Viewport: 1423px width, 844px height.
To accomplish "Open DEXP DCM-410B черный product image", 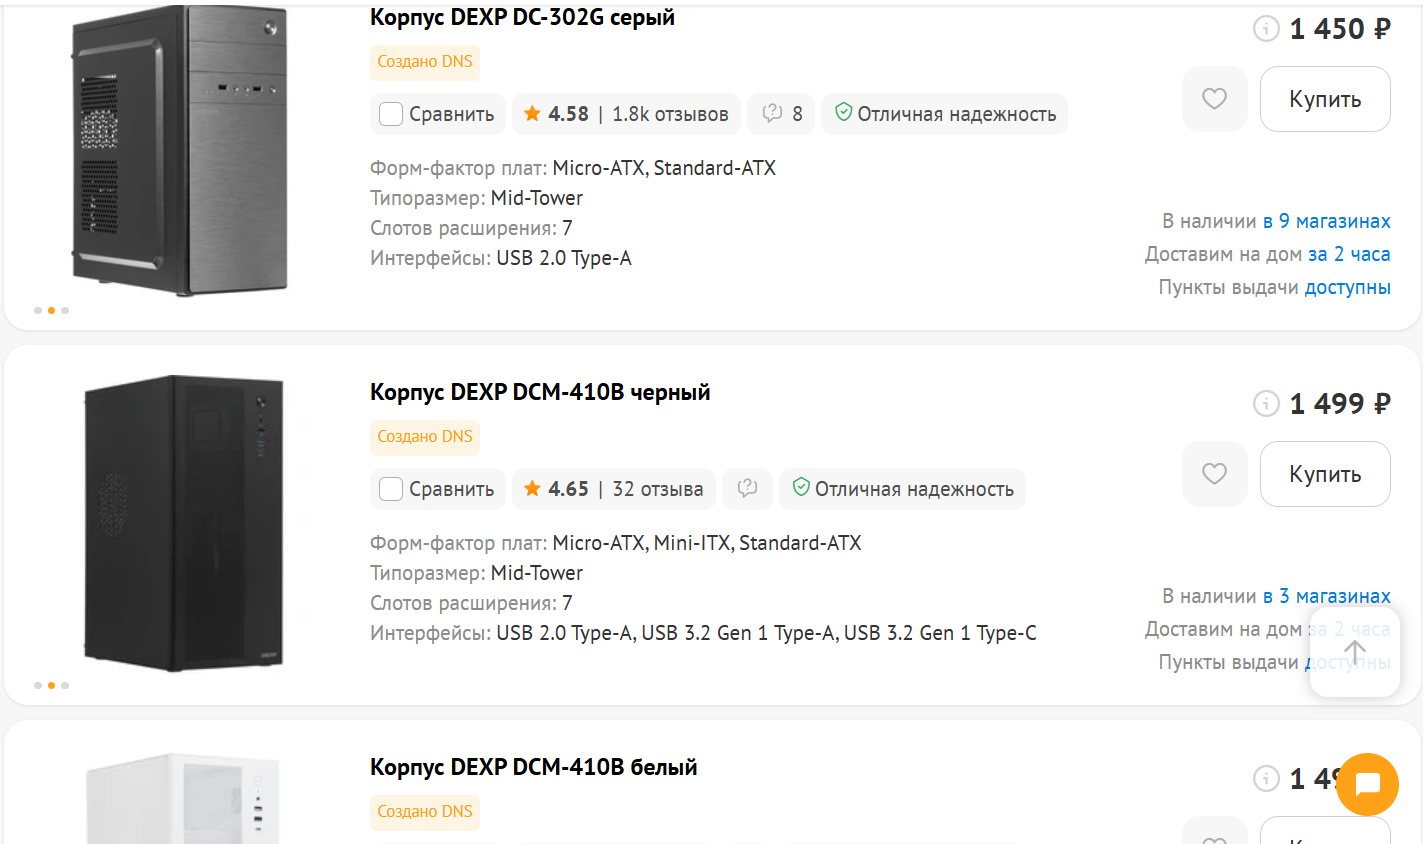I will pos(182,523).
